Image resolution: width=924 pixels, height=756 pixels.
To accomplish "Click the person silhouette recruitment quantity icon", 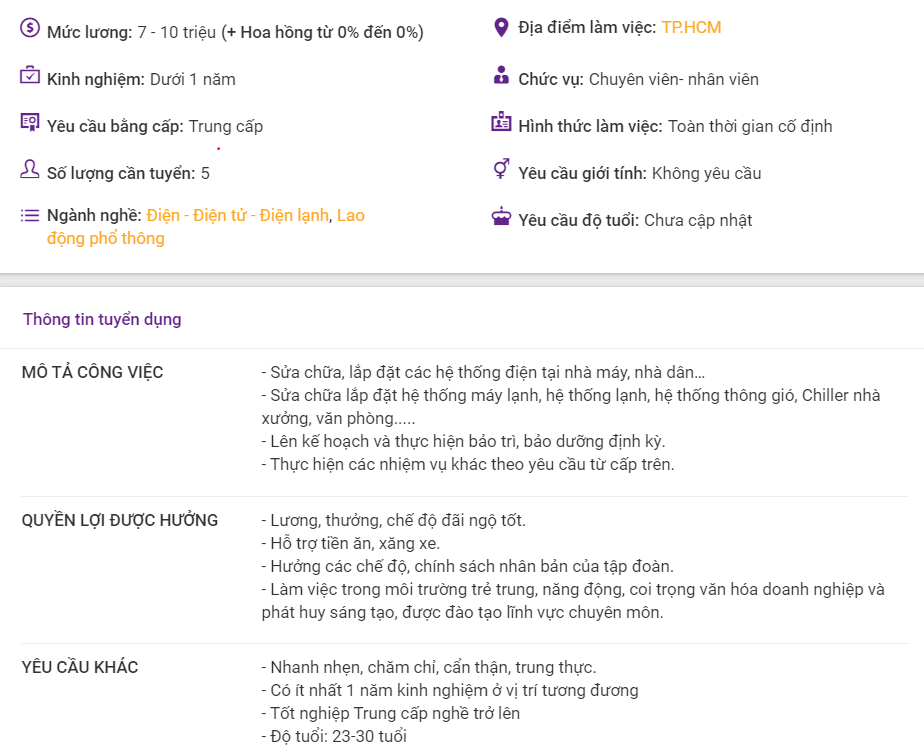I will click(29, 169).
